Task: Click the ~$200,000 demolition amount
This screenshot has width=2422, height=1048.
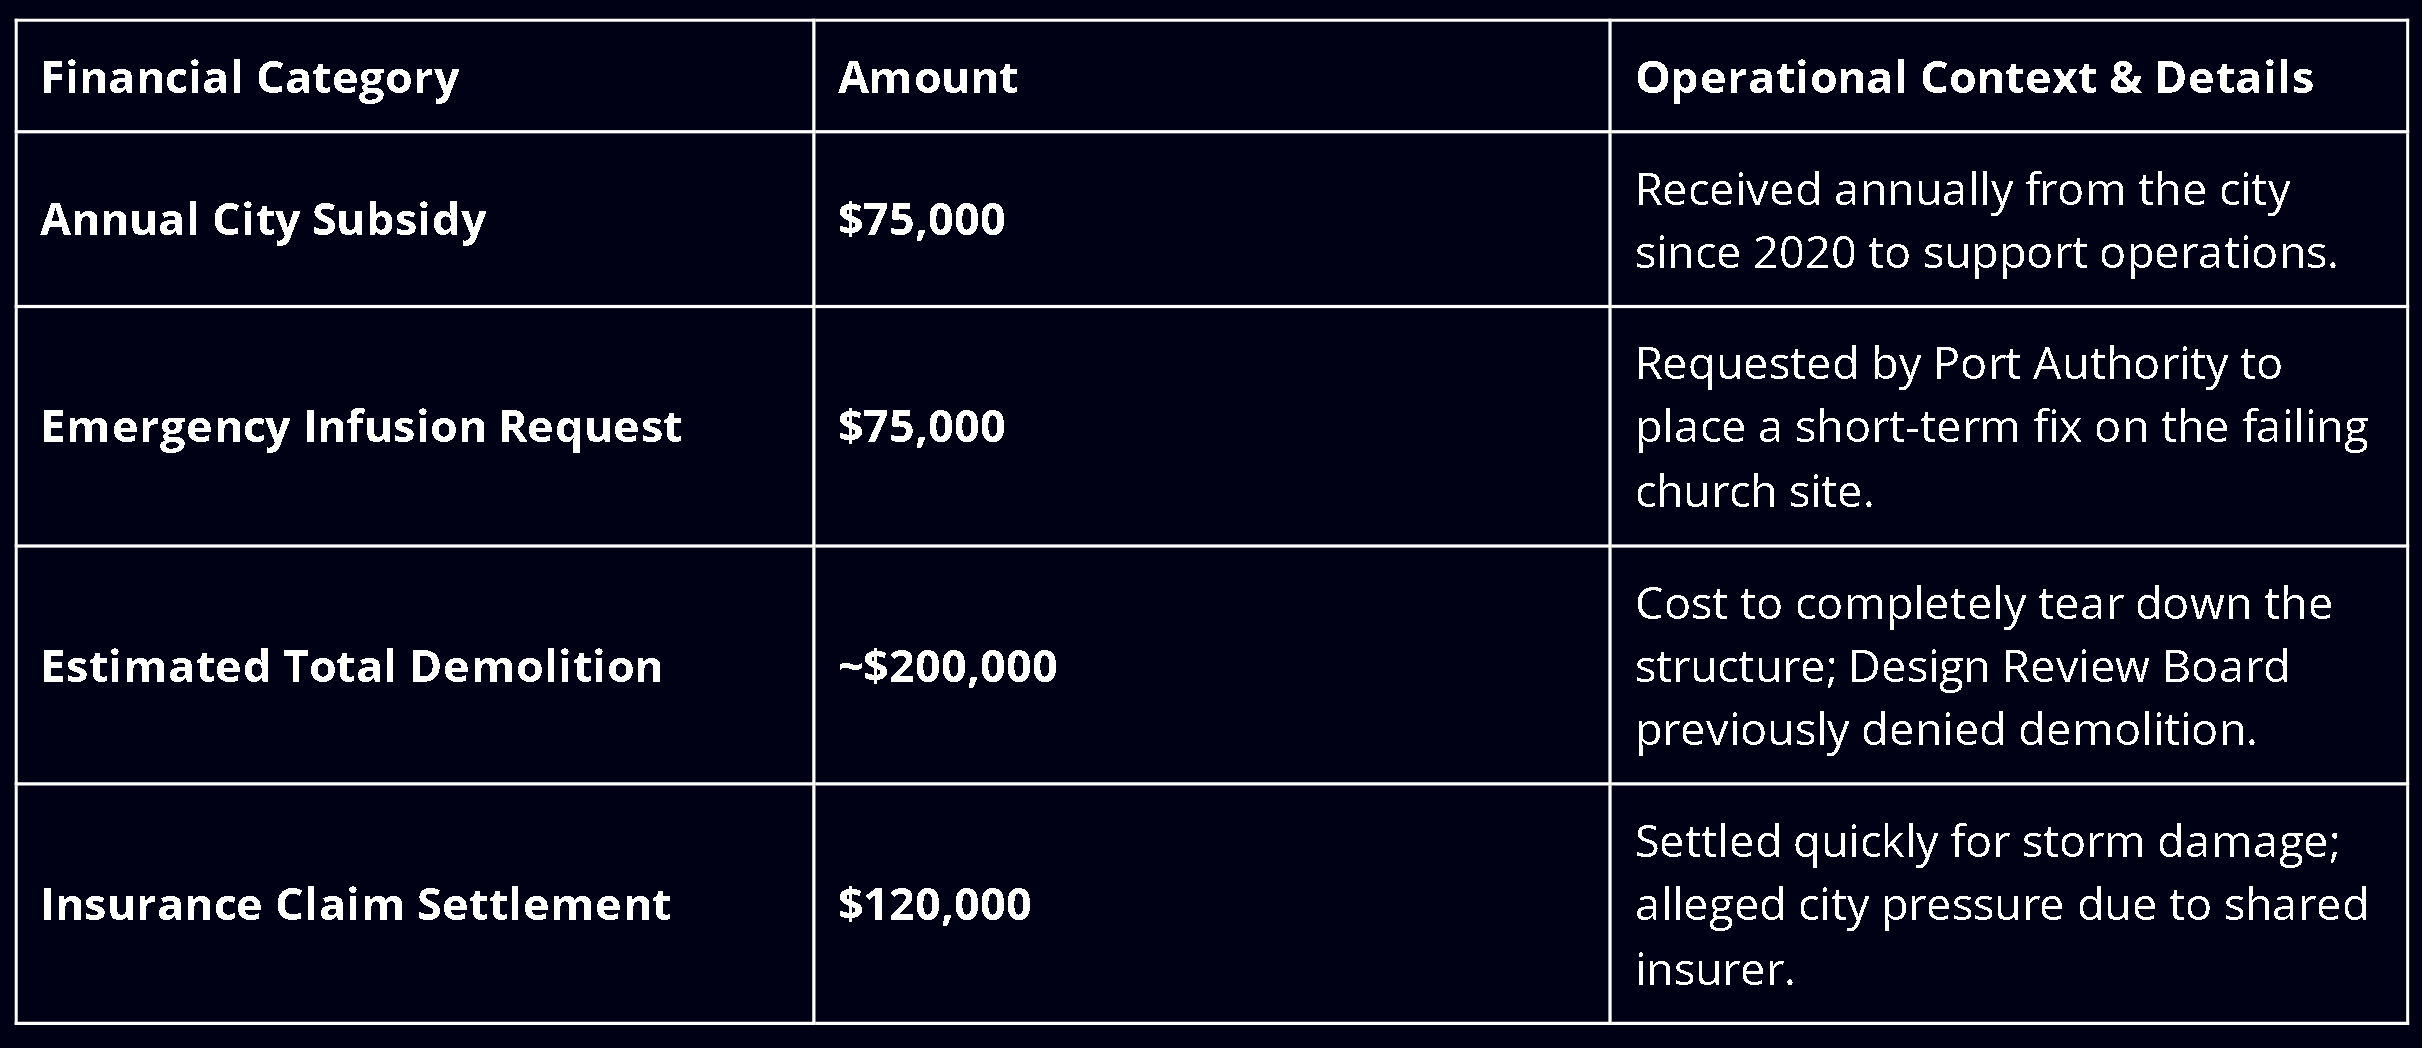Action: (x=947, y=666)
